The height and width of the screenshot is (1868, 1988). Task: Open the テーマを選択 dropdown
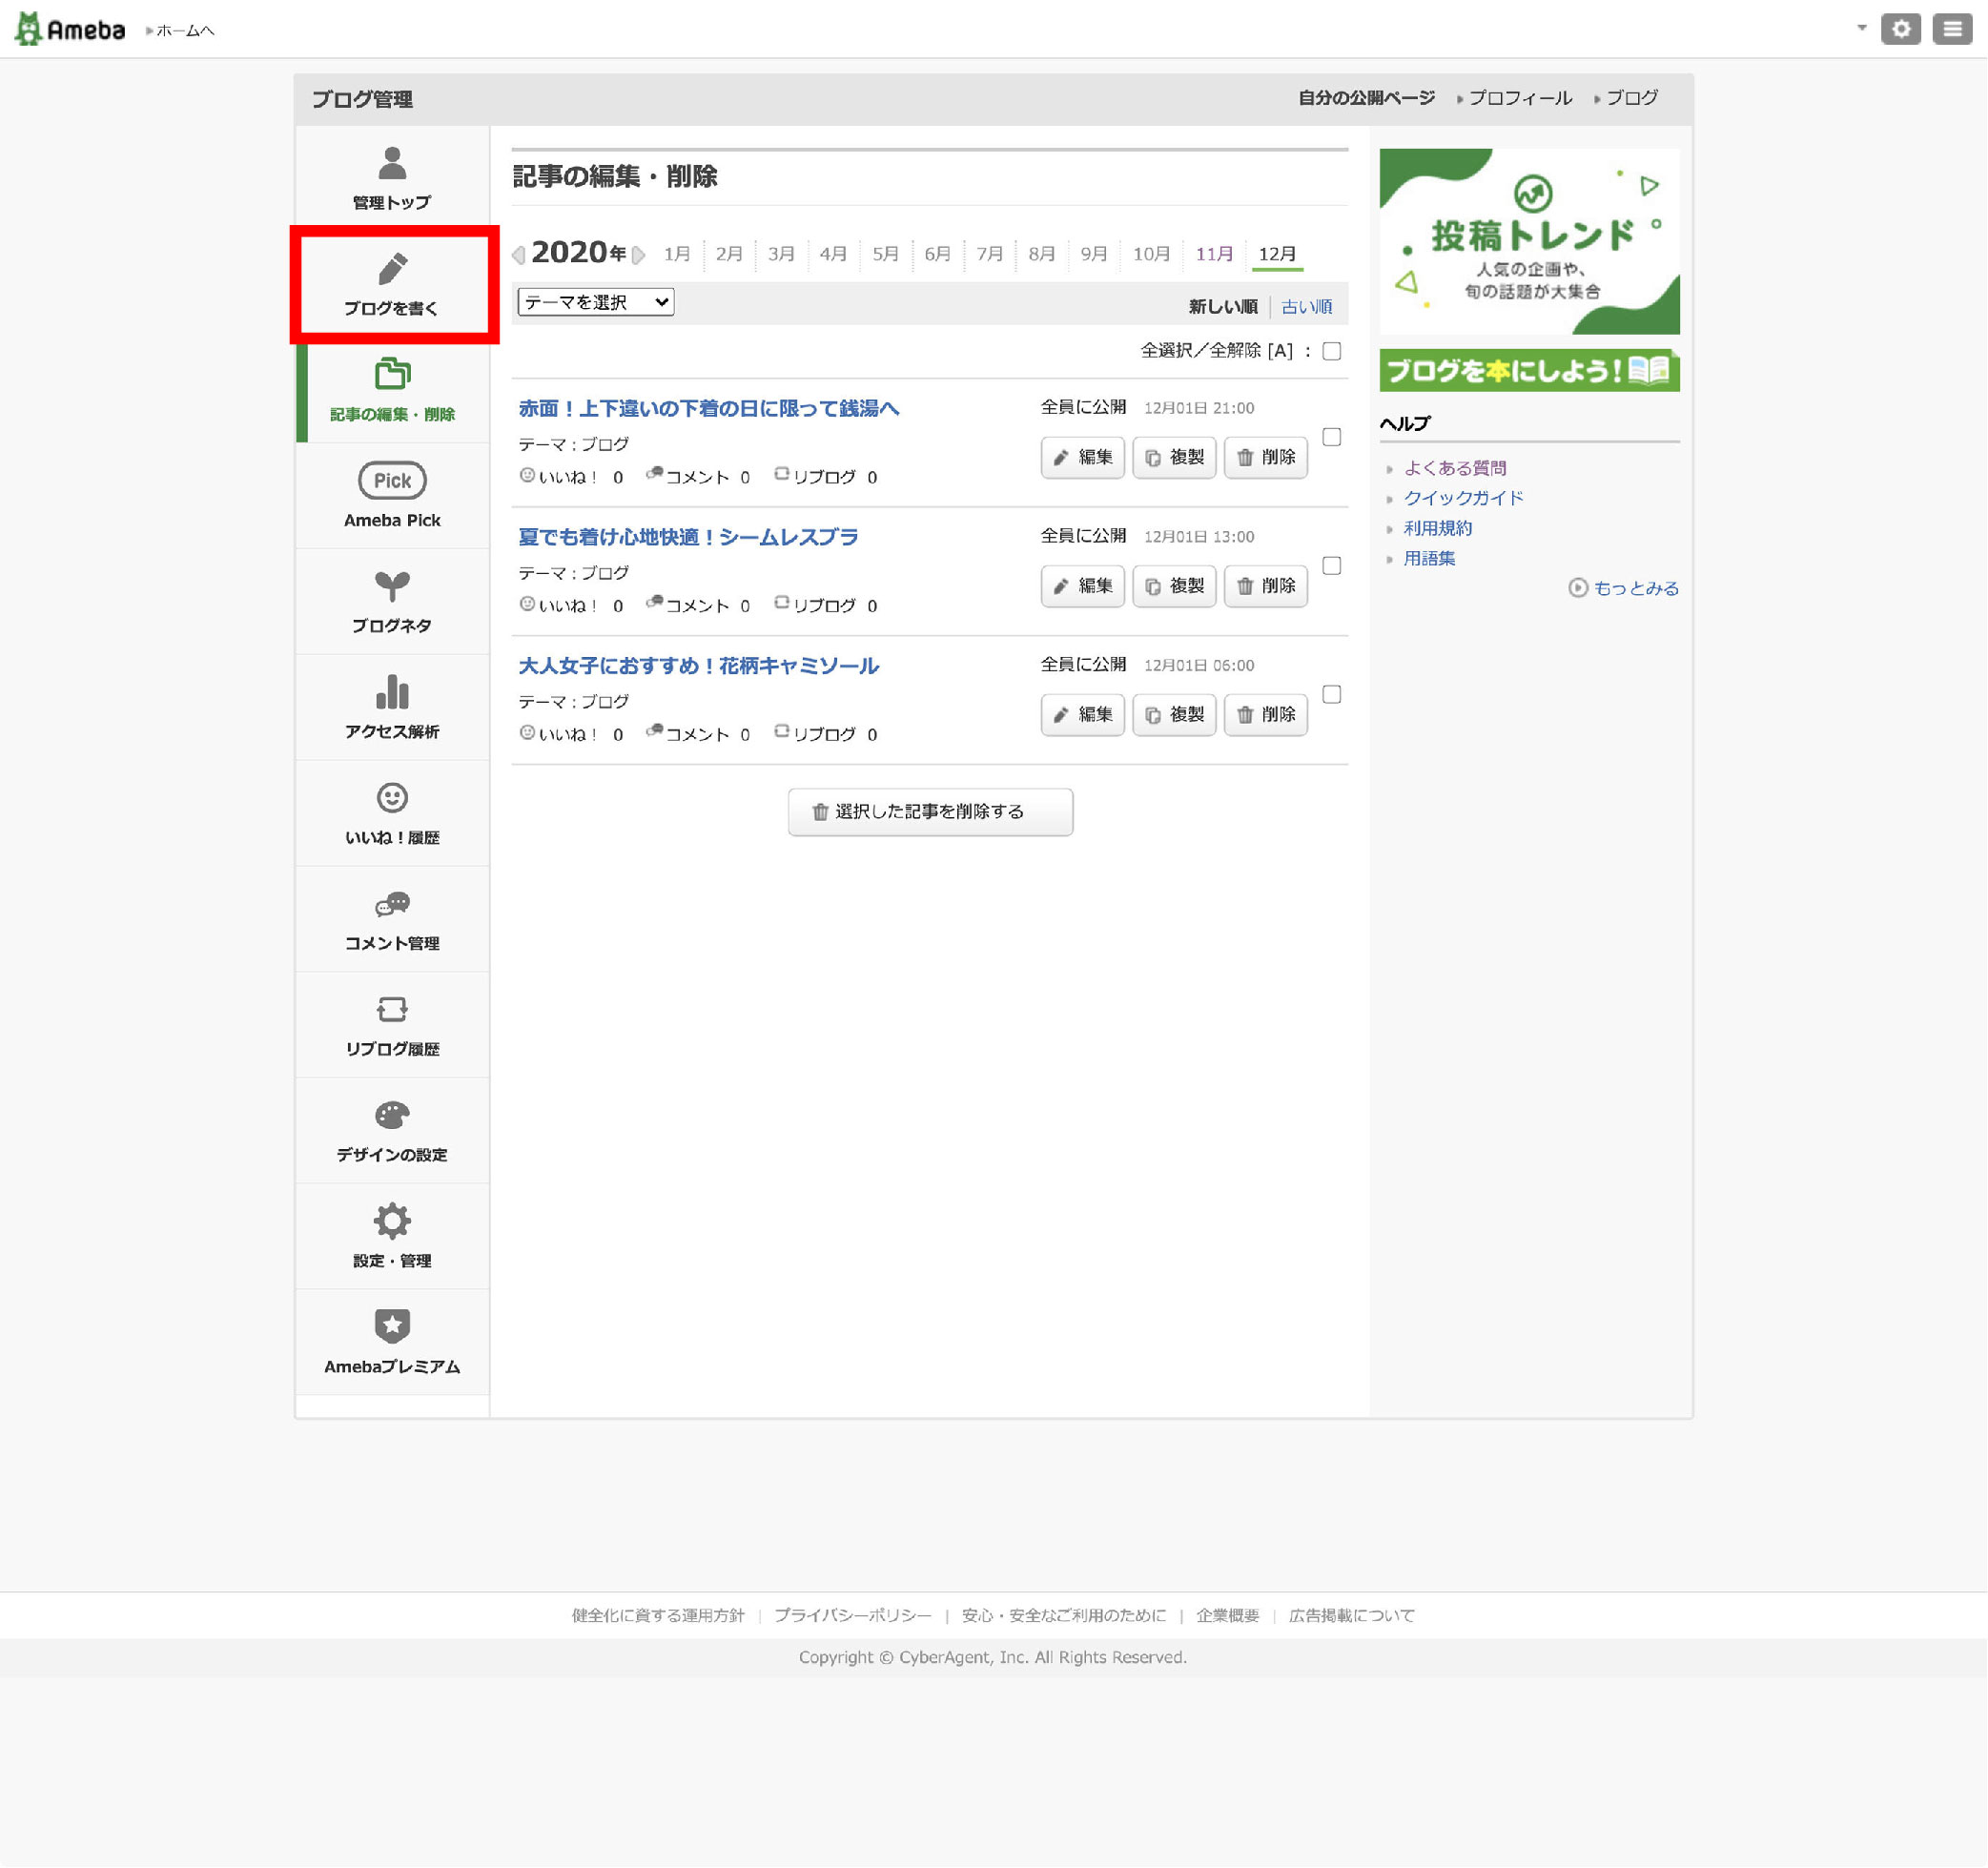[x=595, y=302]
